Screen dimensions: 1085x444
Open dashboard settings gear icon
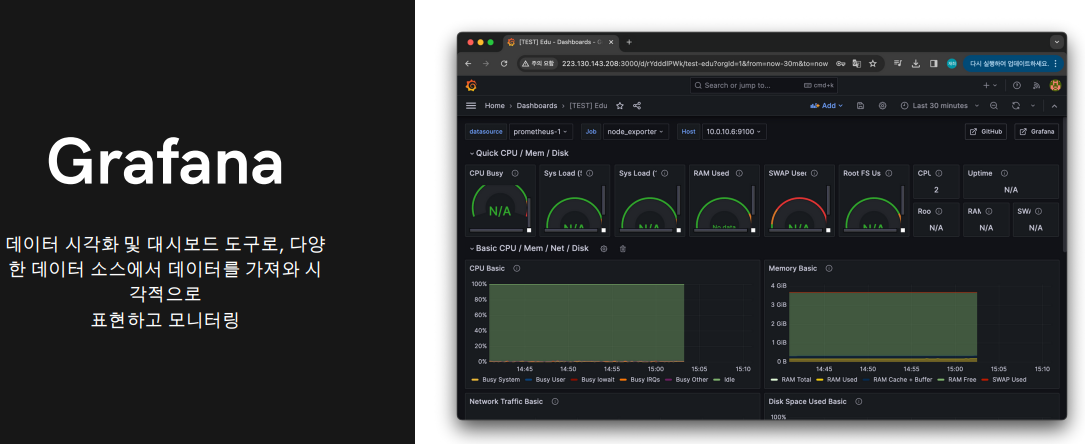[882, 106]
